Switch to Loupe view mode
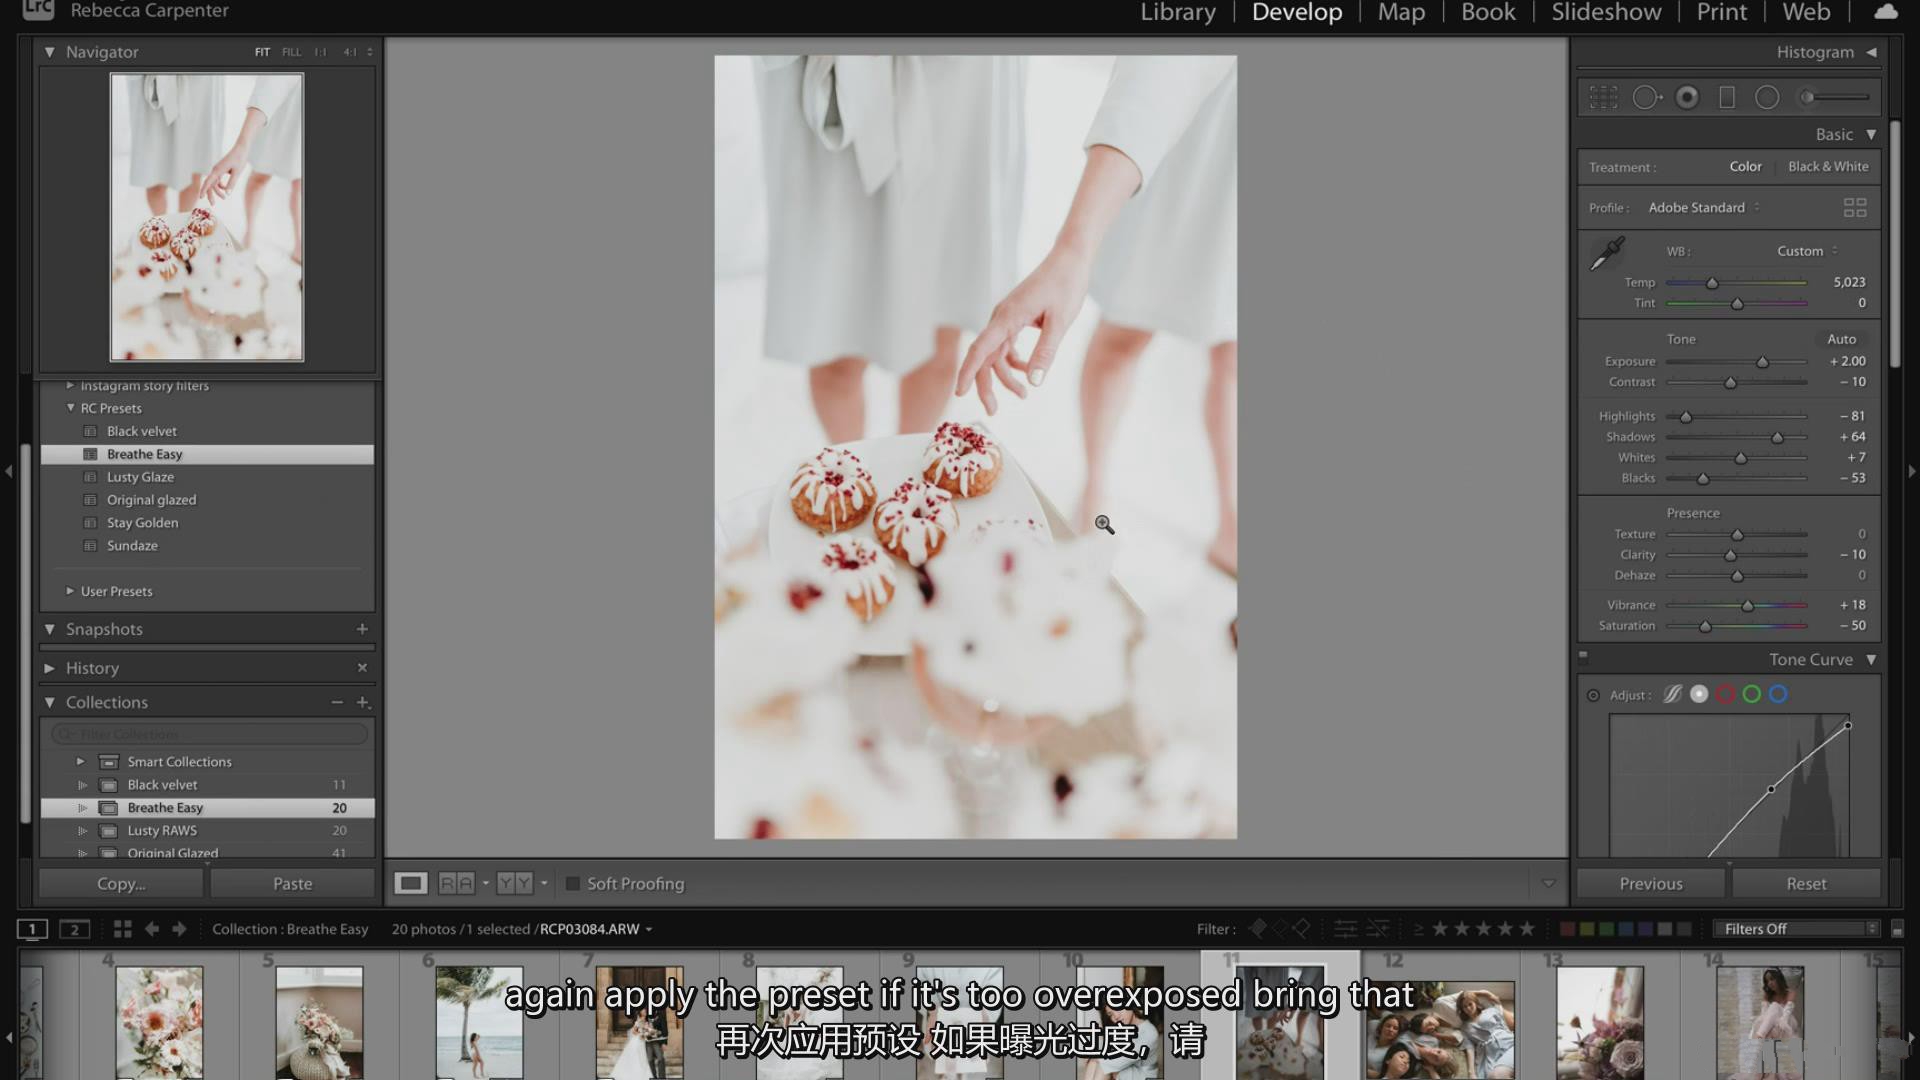Viewport: 1920px width, 1080px height. pyautogui.click(x=410, y=883)
